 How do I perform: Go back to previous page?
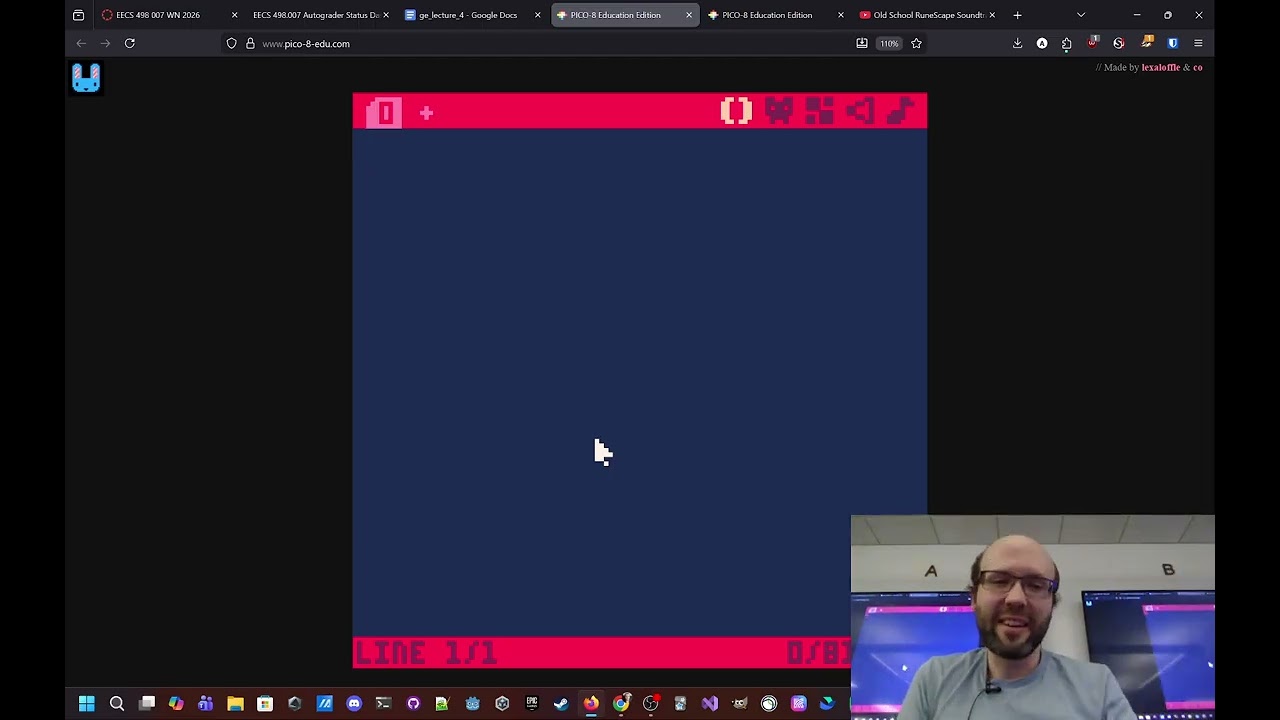[x=81, y=43]
